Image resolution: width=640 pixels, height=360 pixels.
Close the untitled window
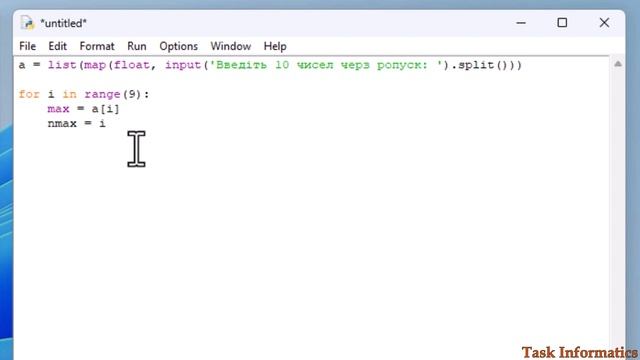604,22
